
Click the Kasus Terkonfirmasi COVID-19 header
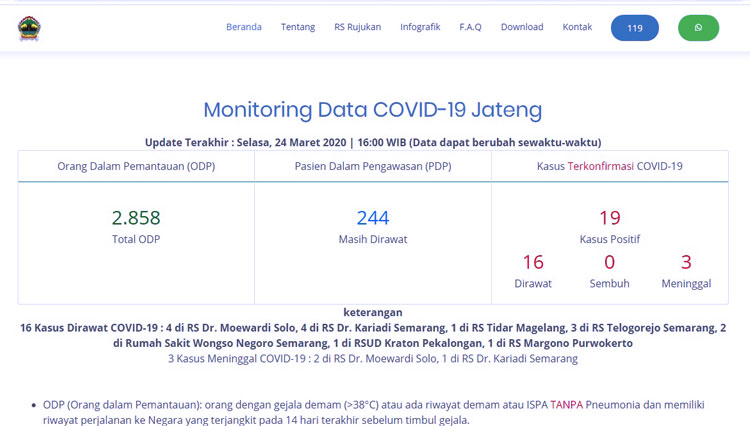[x=610, y=166]
